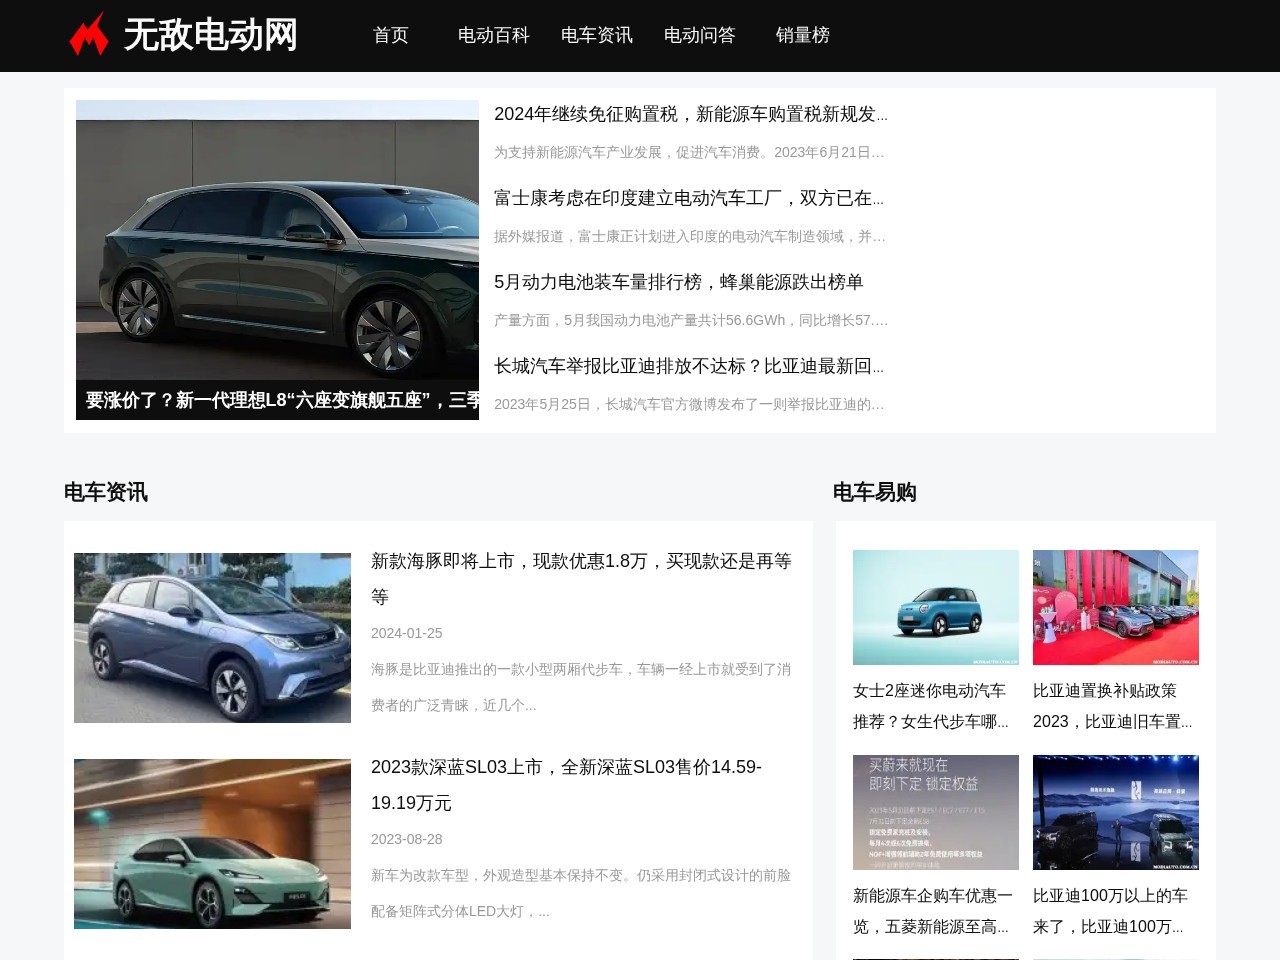Open the large dark green SUV banner image

(277, 240)
